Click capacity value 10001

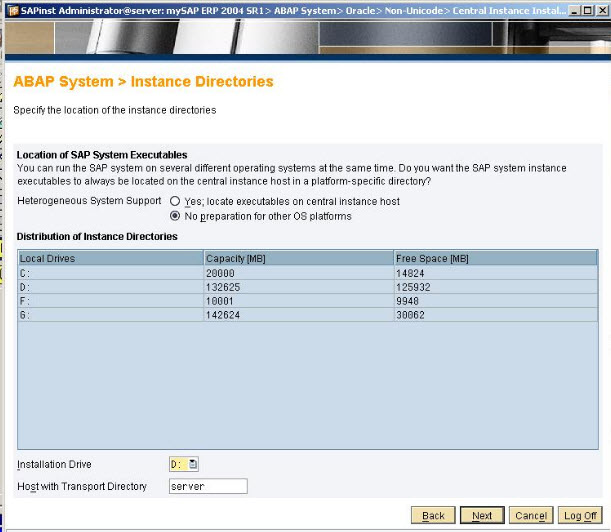tap(220, 301)
